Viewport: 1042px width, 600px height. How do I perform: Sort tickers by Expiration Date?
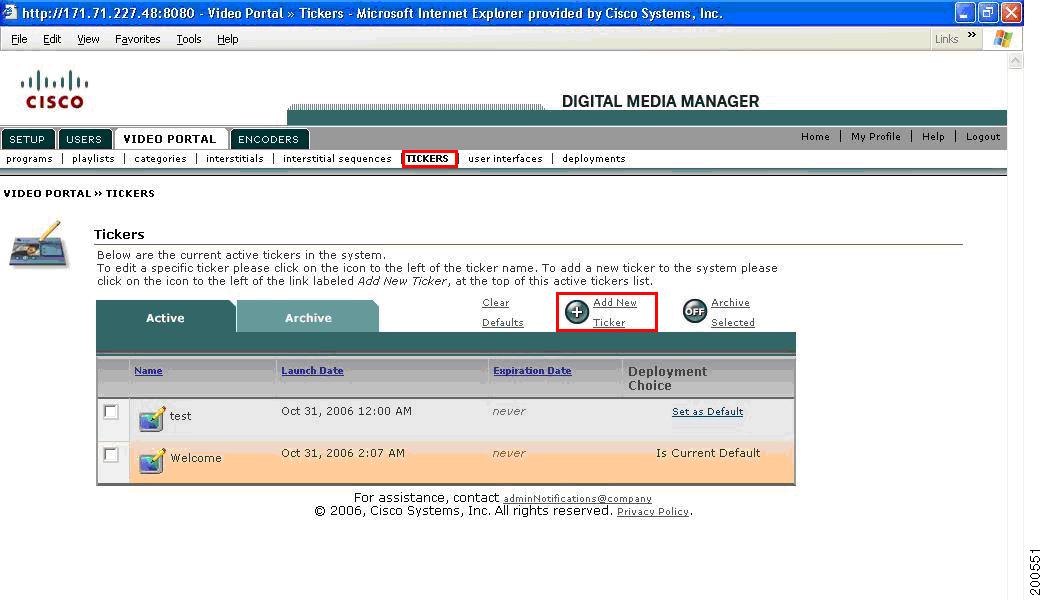point(532,371)
